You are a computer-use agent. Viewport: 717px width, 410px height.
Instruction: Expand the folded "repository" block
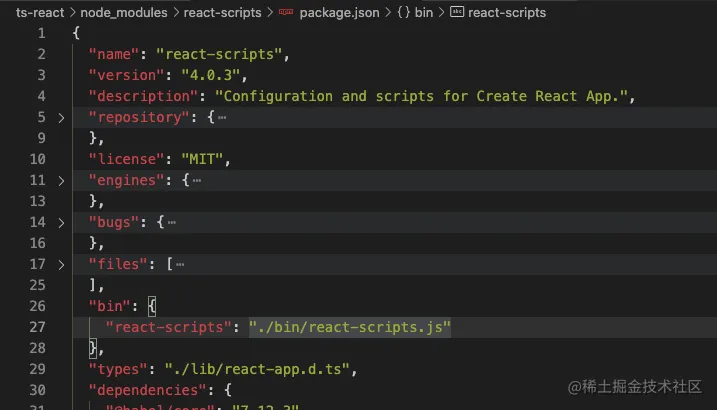pyautogui.click(x=61, y=118)
